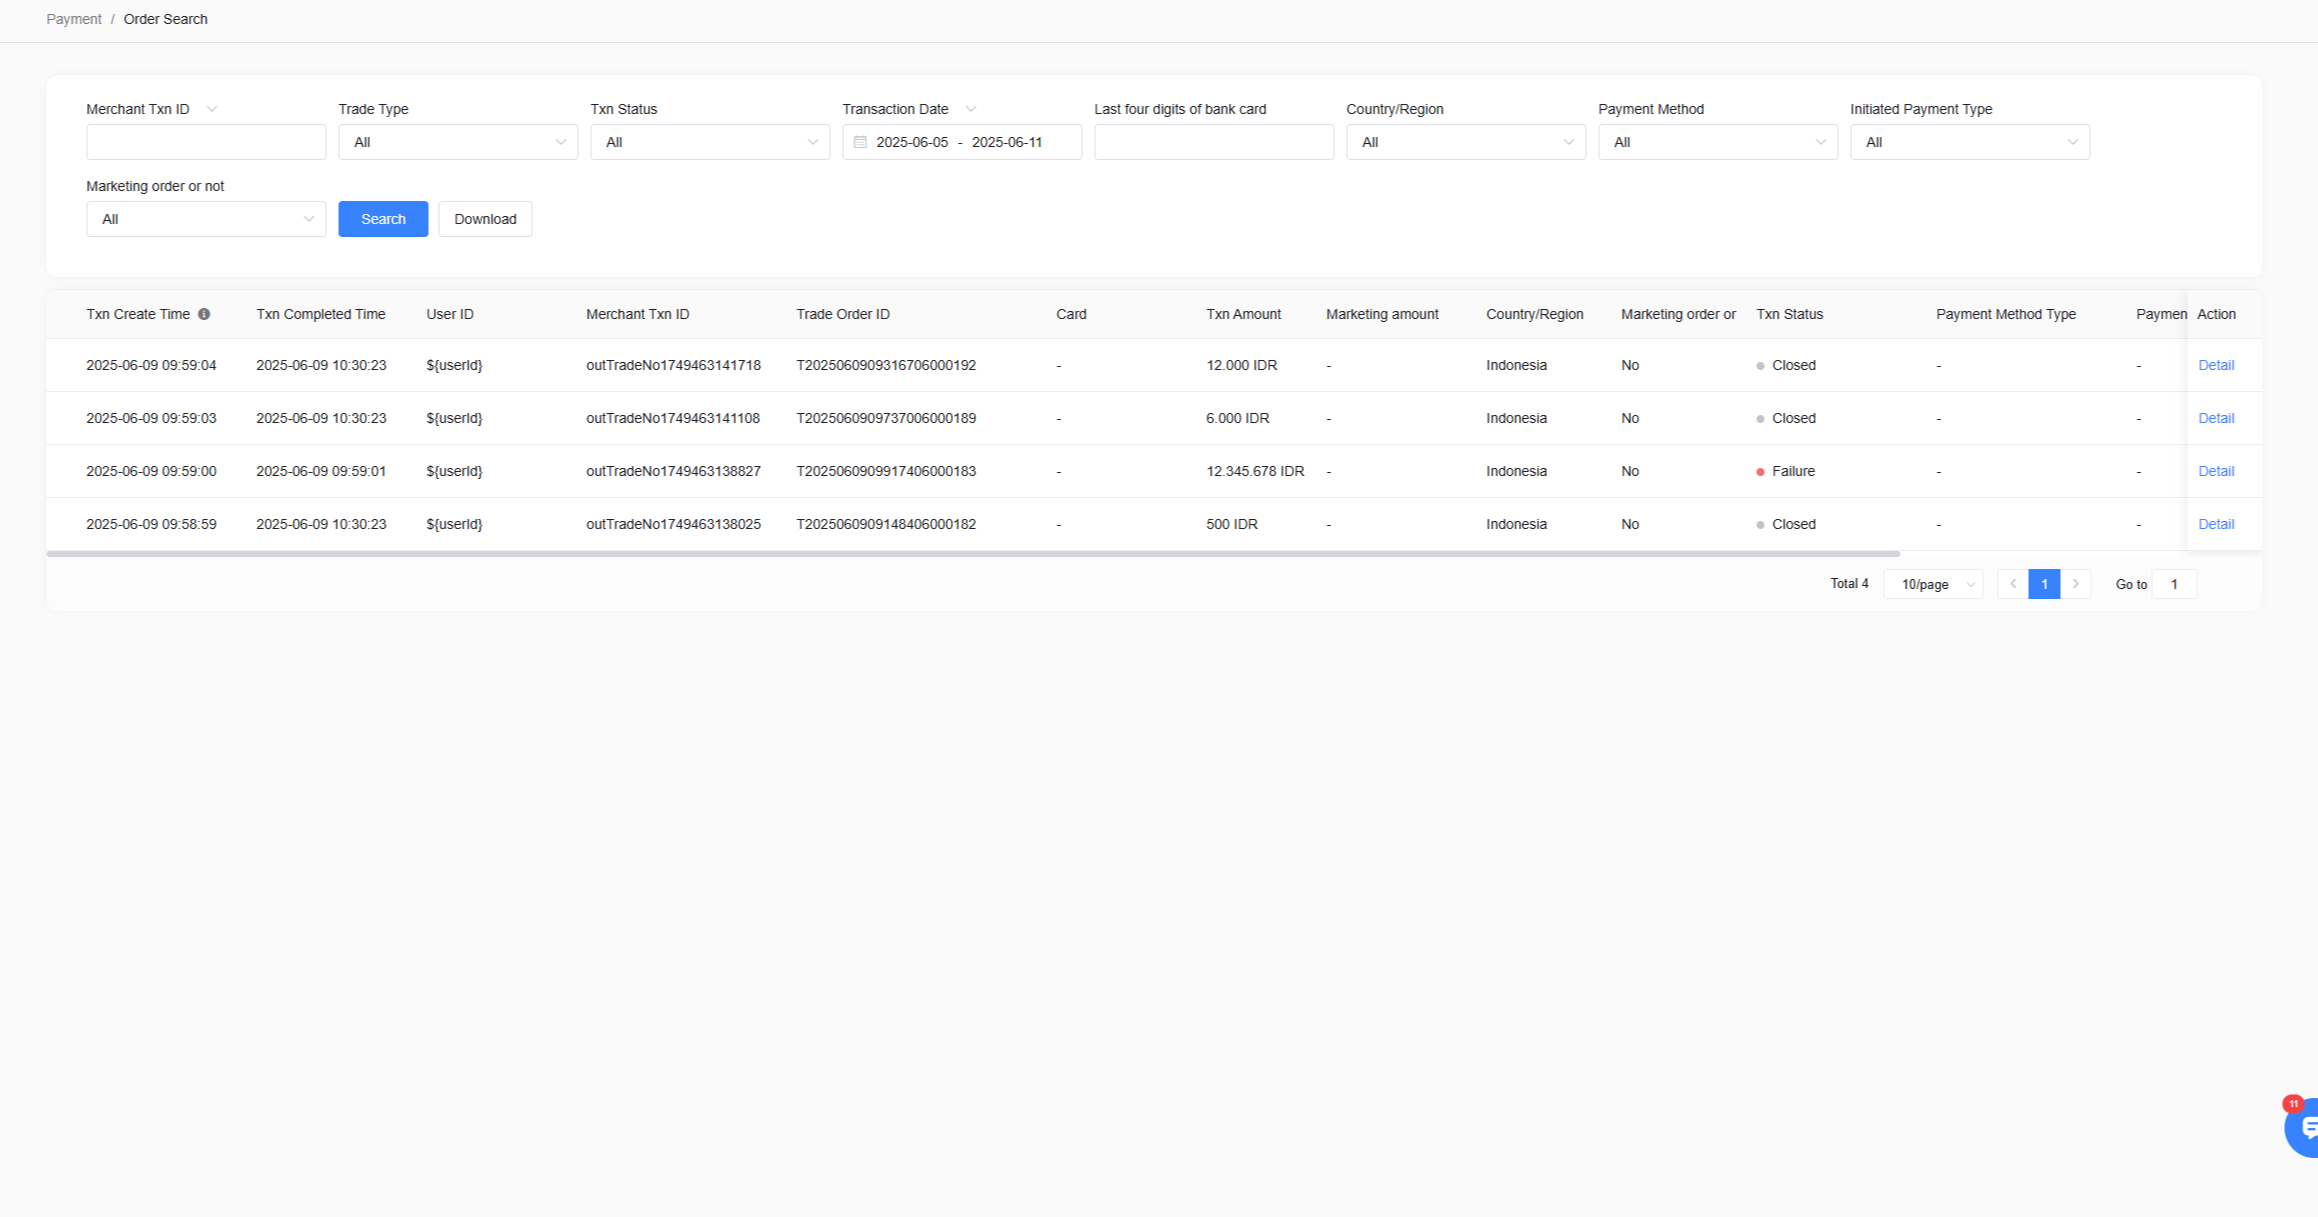
Task: Click the 6.000 IDR amount
Action: (x=1237, y=418)
